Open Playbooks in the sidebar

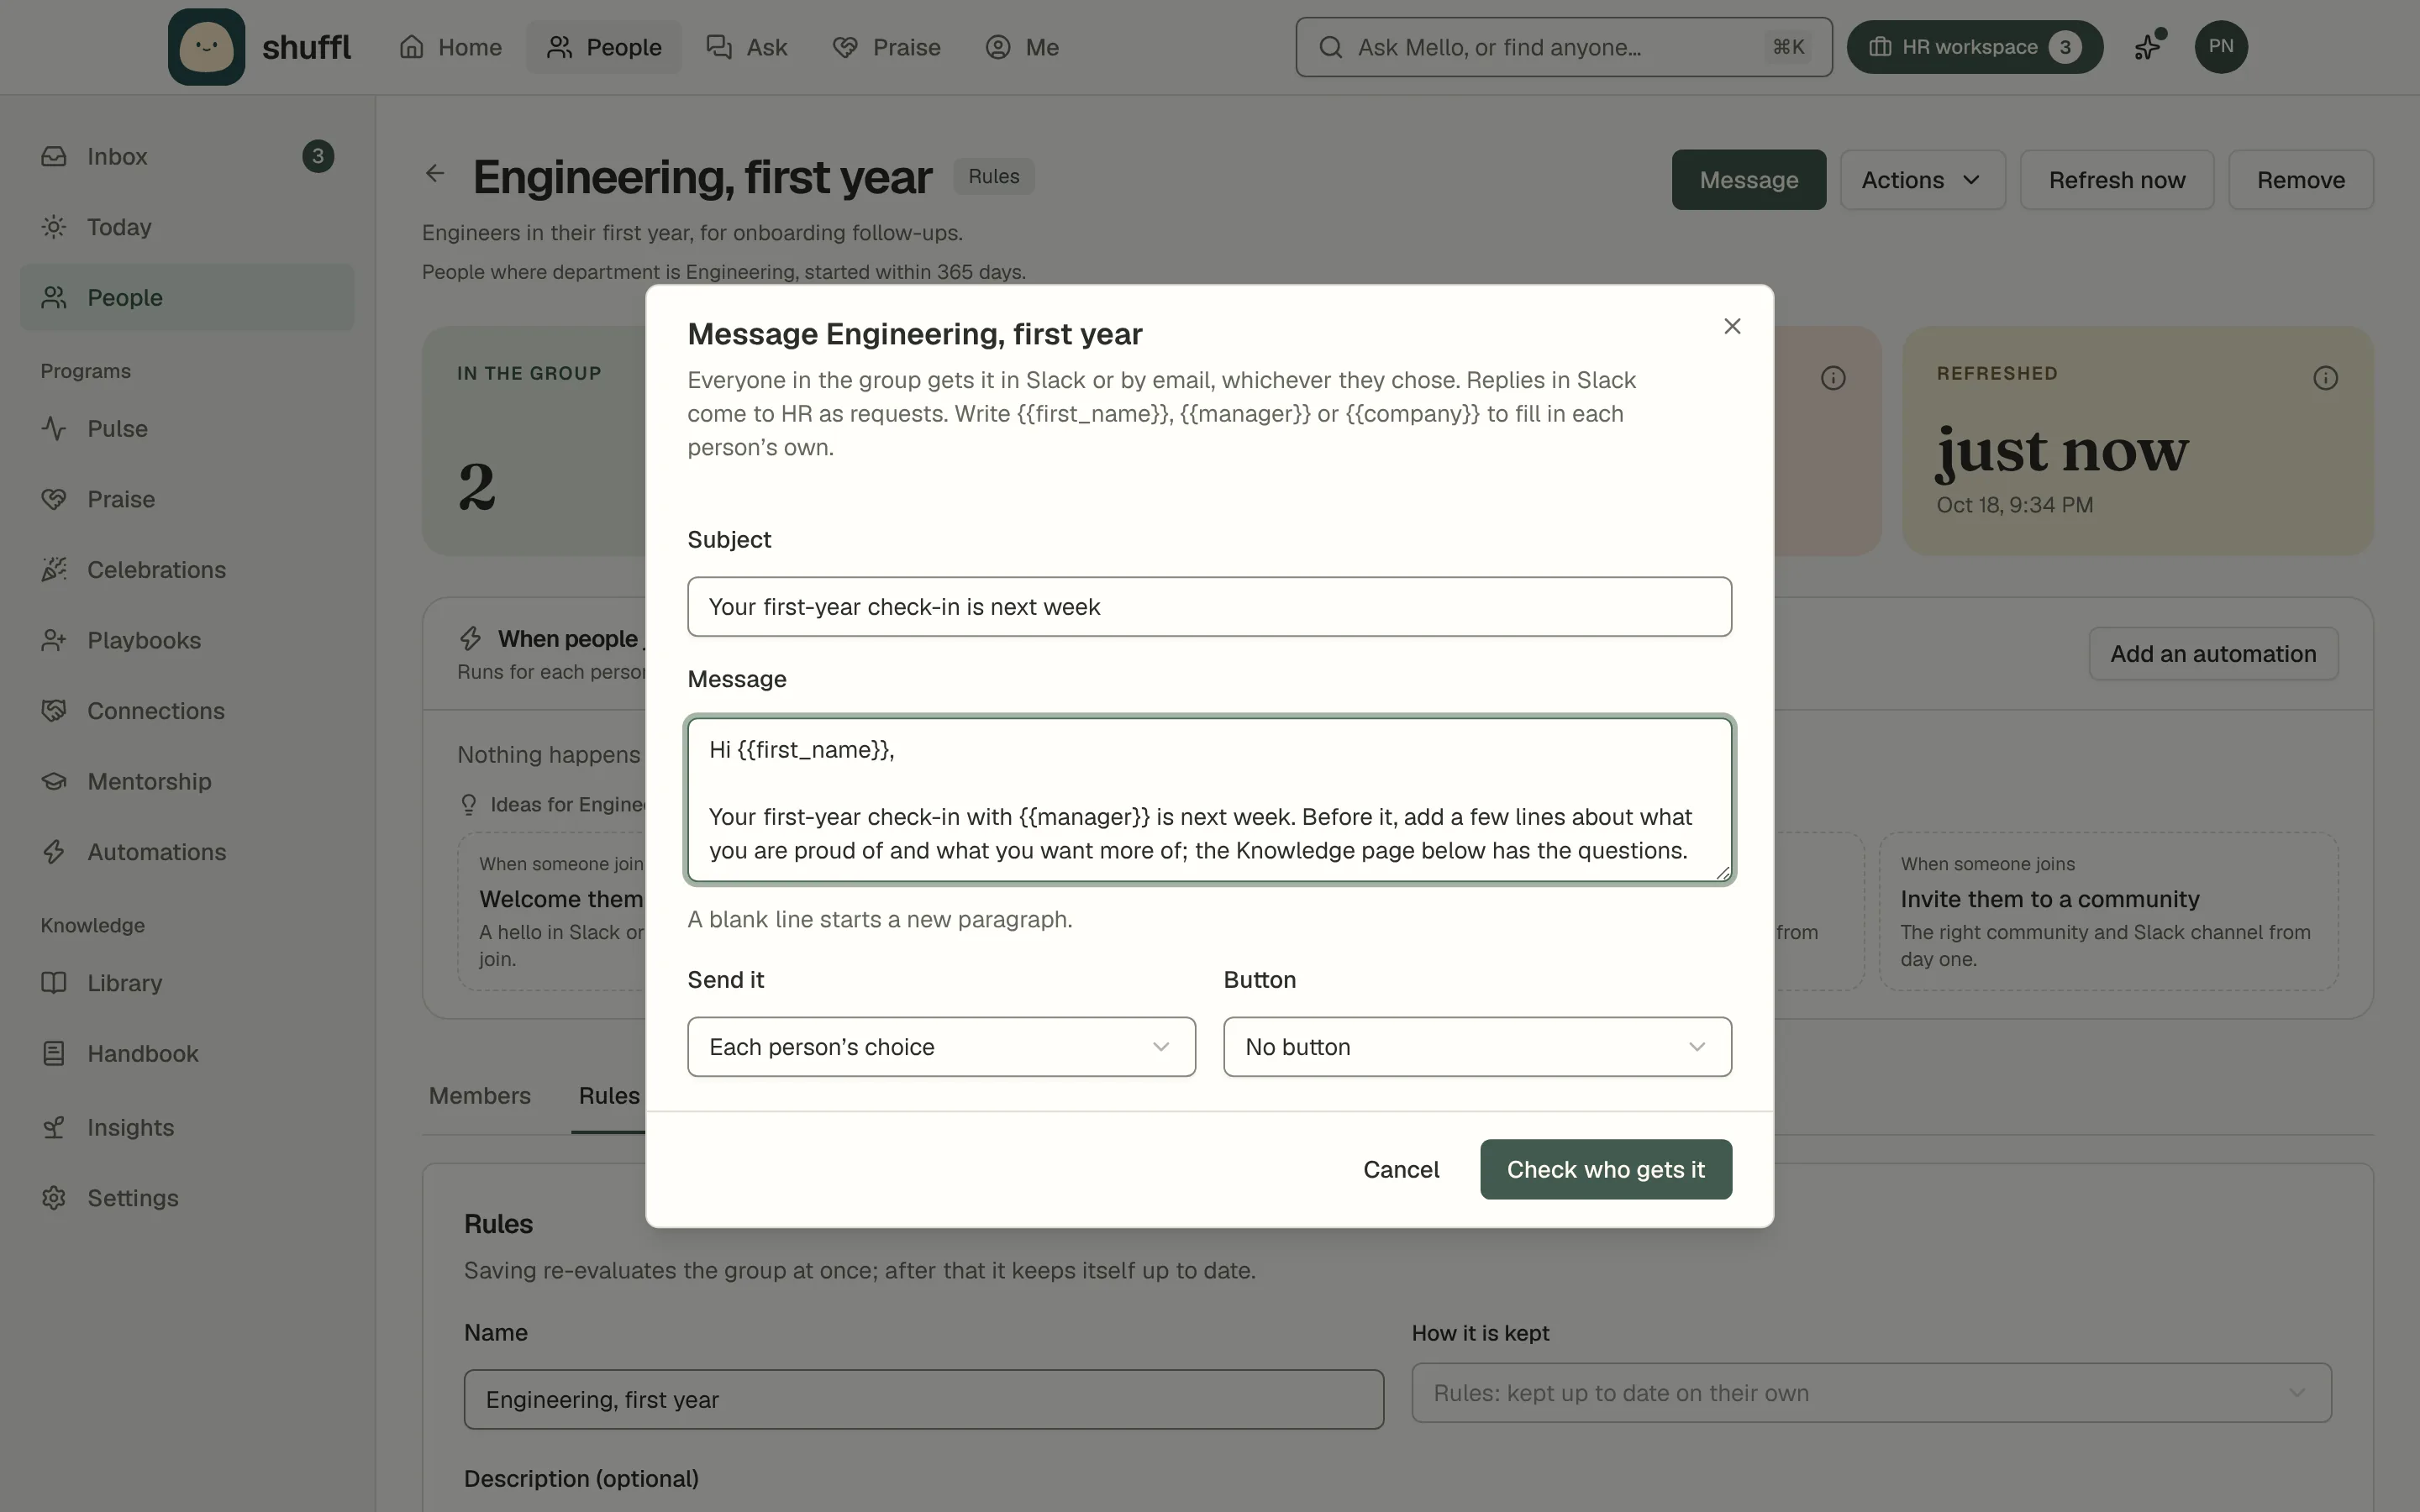187,640
